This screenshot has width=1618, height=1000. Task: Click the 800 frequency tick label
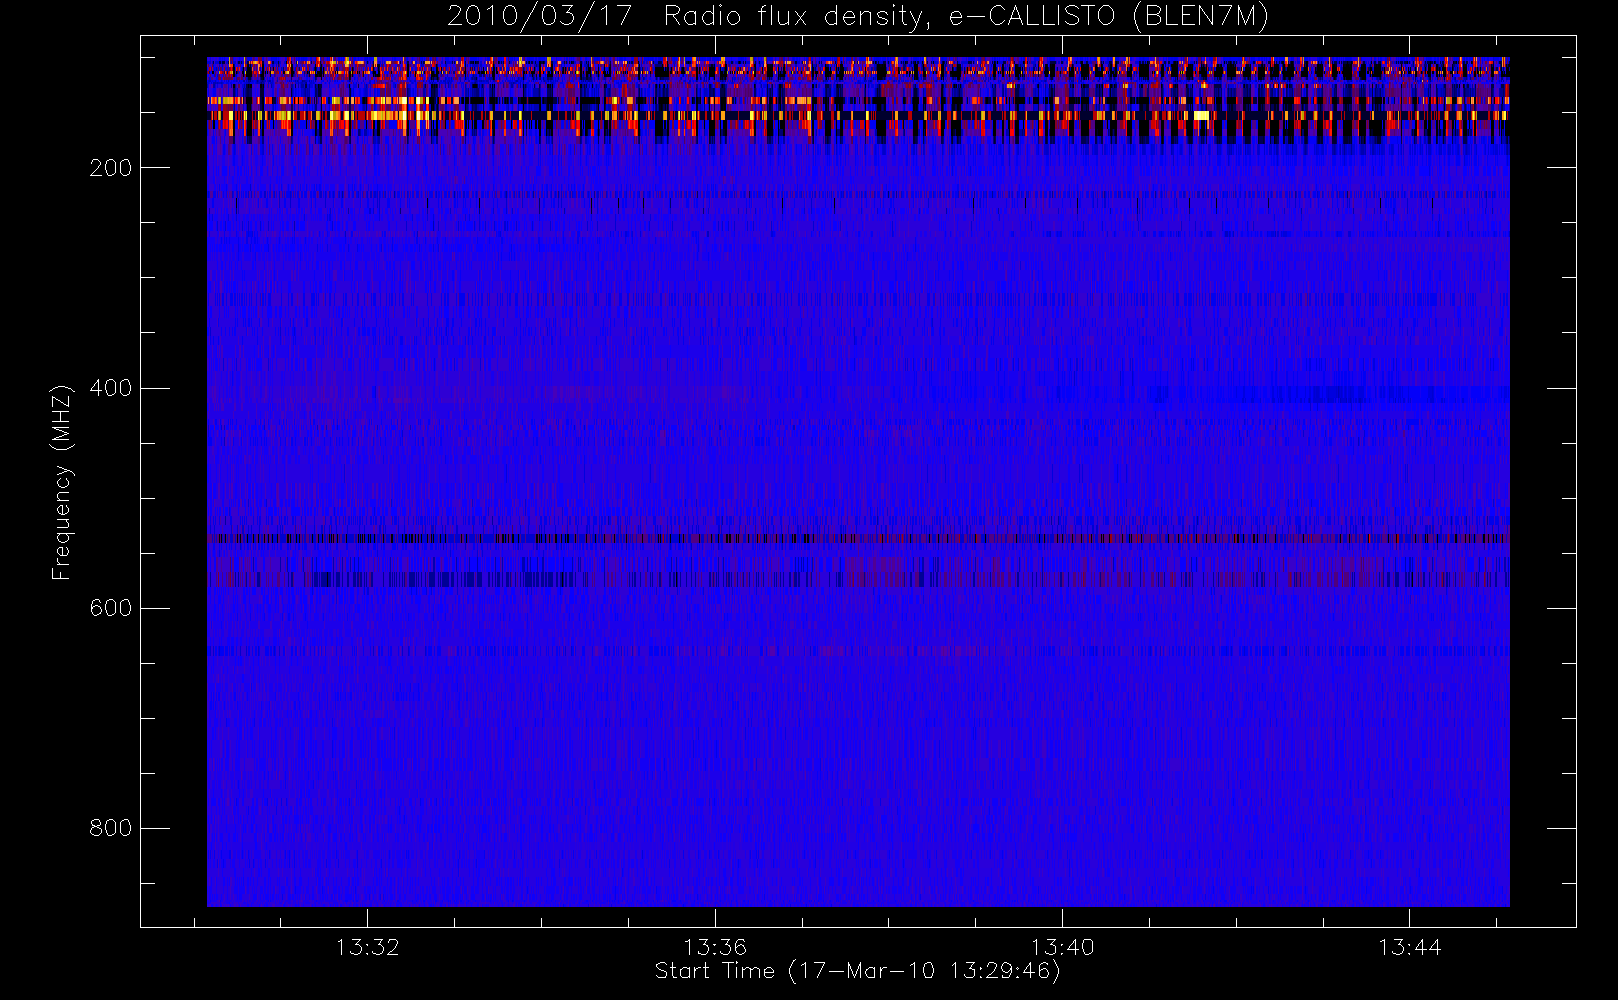click(x=110, y=828)
